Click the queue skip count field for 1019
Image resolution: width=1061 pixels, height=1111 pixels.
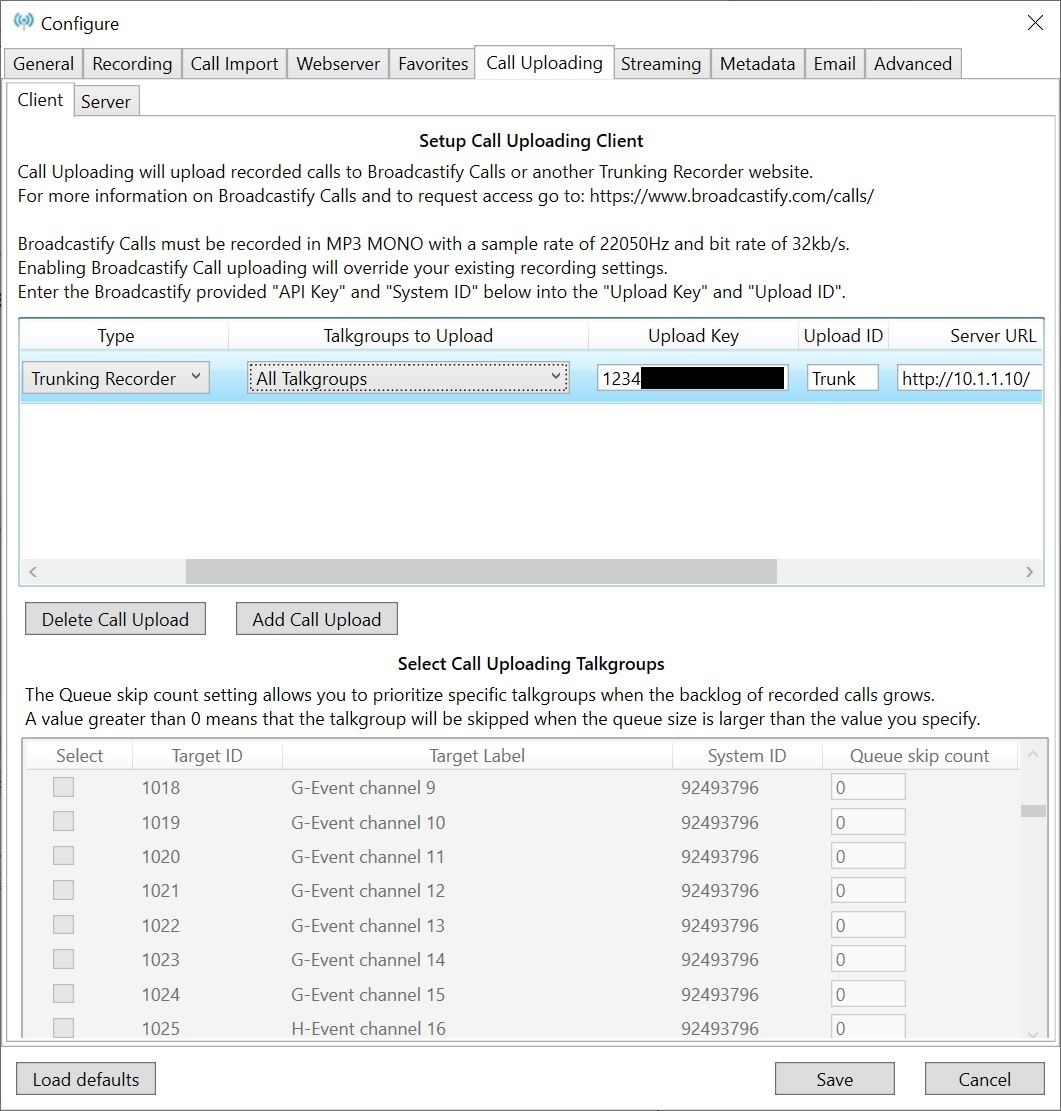tap(868, 822)
